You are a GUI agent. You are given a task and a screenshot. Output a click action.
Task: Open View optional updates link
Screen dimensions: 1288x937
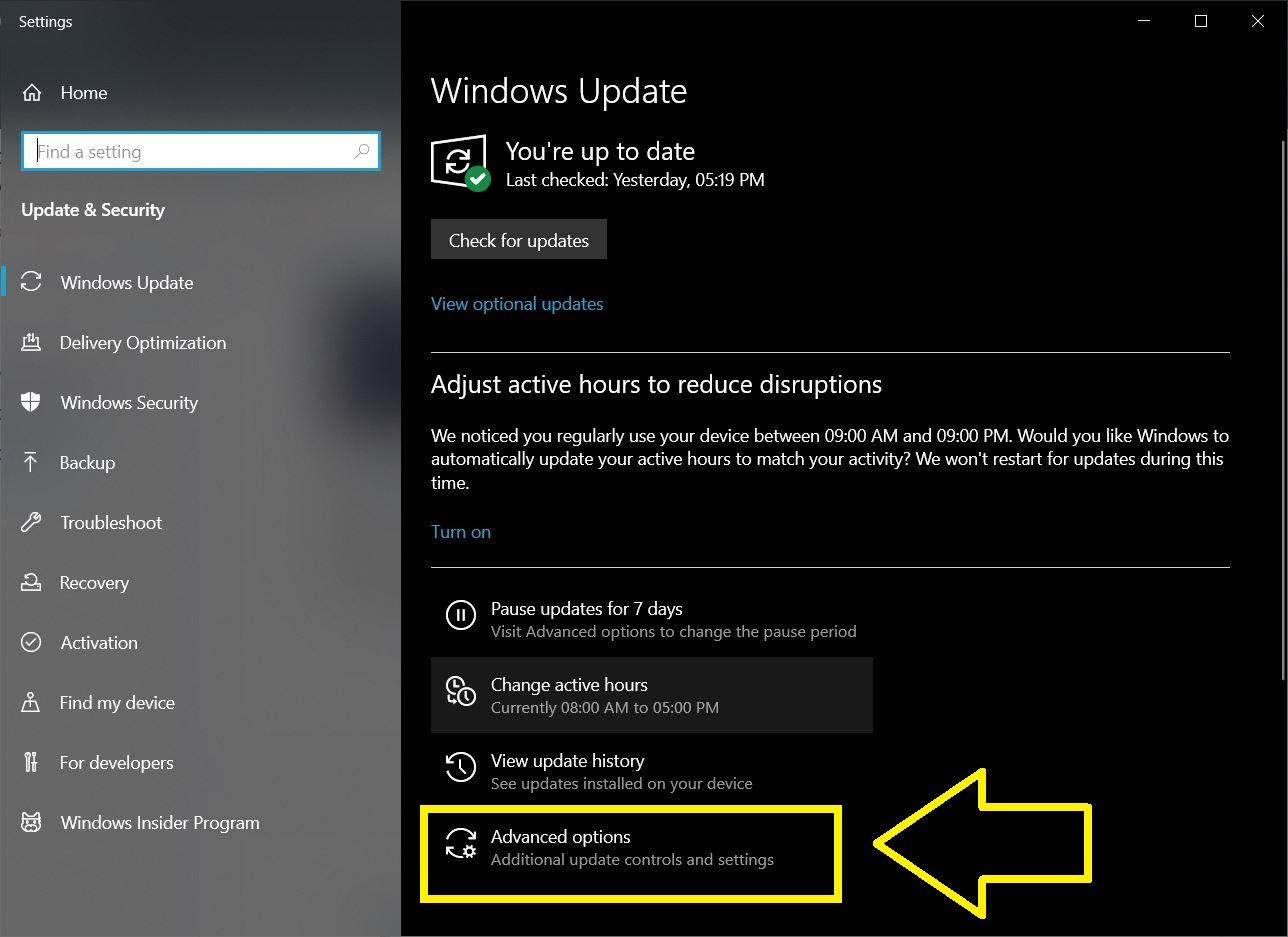point(517,304)
